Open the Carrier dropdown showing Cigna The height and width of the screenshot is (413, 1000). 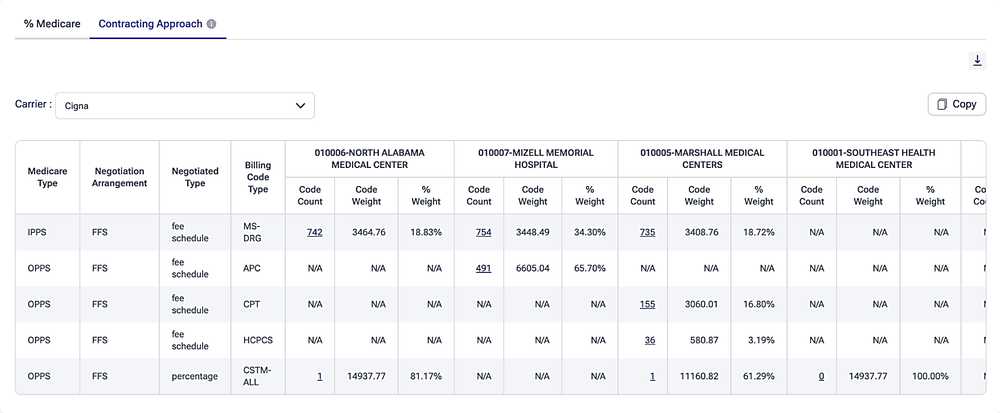[185, 106]
